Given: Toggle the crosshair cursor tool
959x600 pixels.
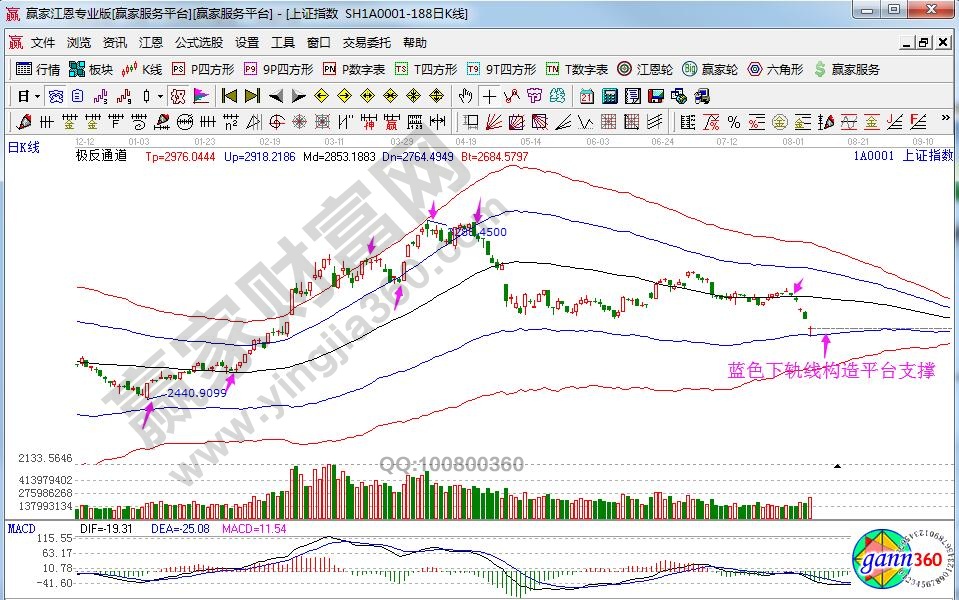Looking at the screenshot, I should pyautogui.click(x=489, y=96).
